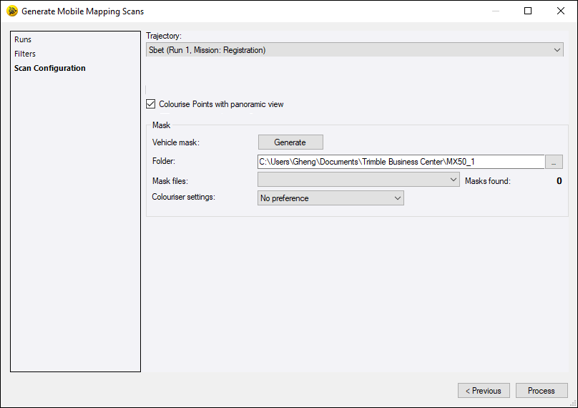Screen dimensions: 578x408
Task: Click the Sbet Run 1 Mission Registration text
Action: (207, 50)
